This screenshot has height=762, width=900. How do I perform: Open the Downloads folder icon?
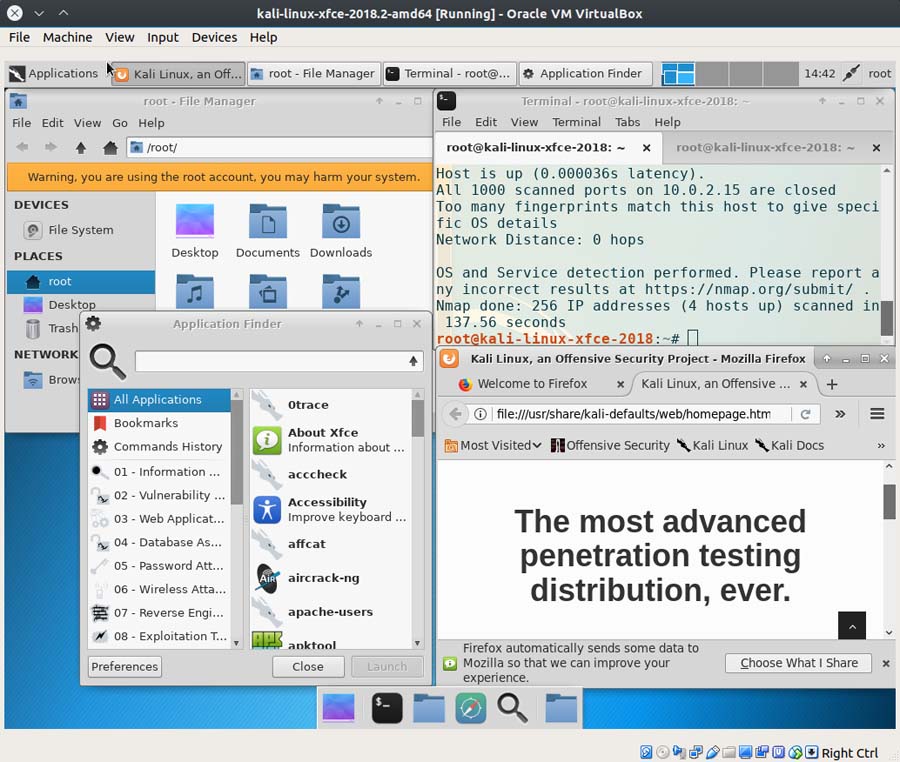tap(341, 231)
